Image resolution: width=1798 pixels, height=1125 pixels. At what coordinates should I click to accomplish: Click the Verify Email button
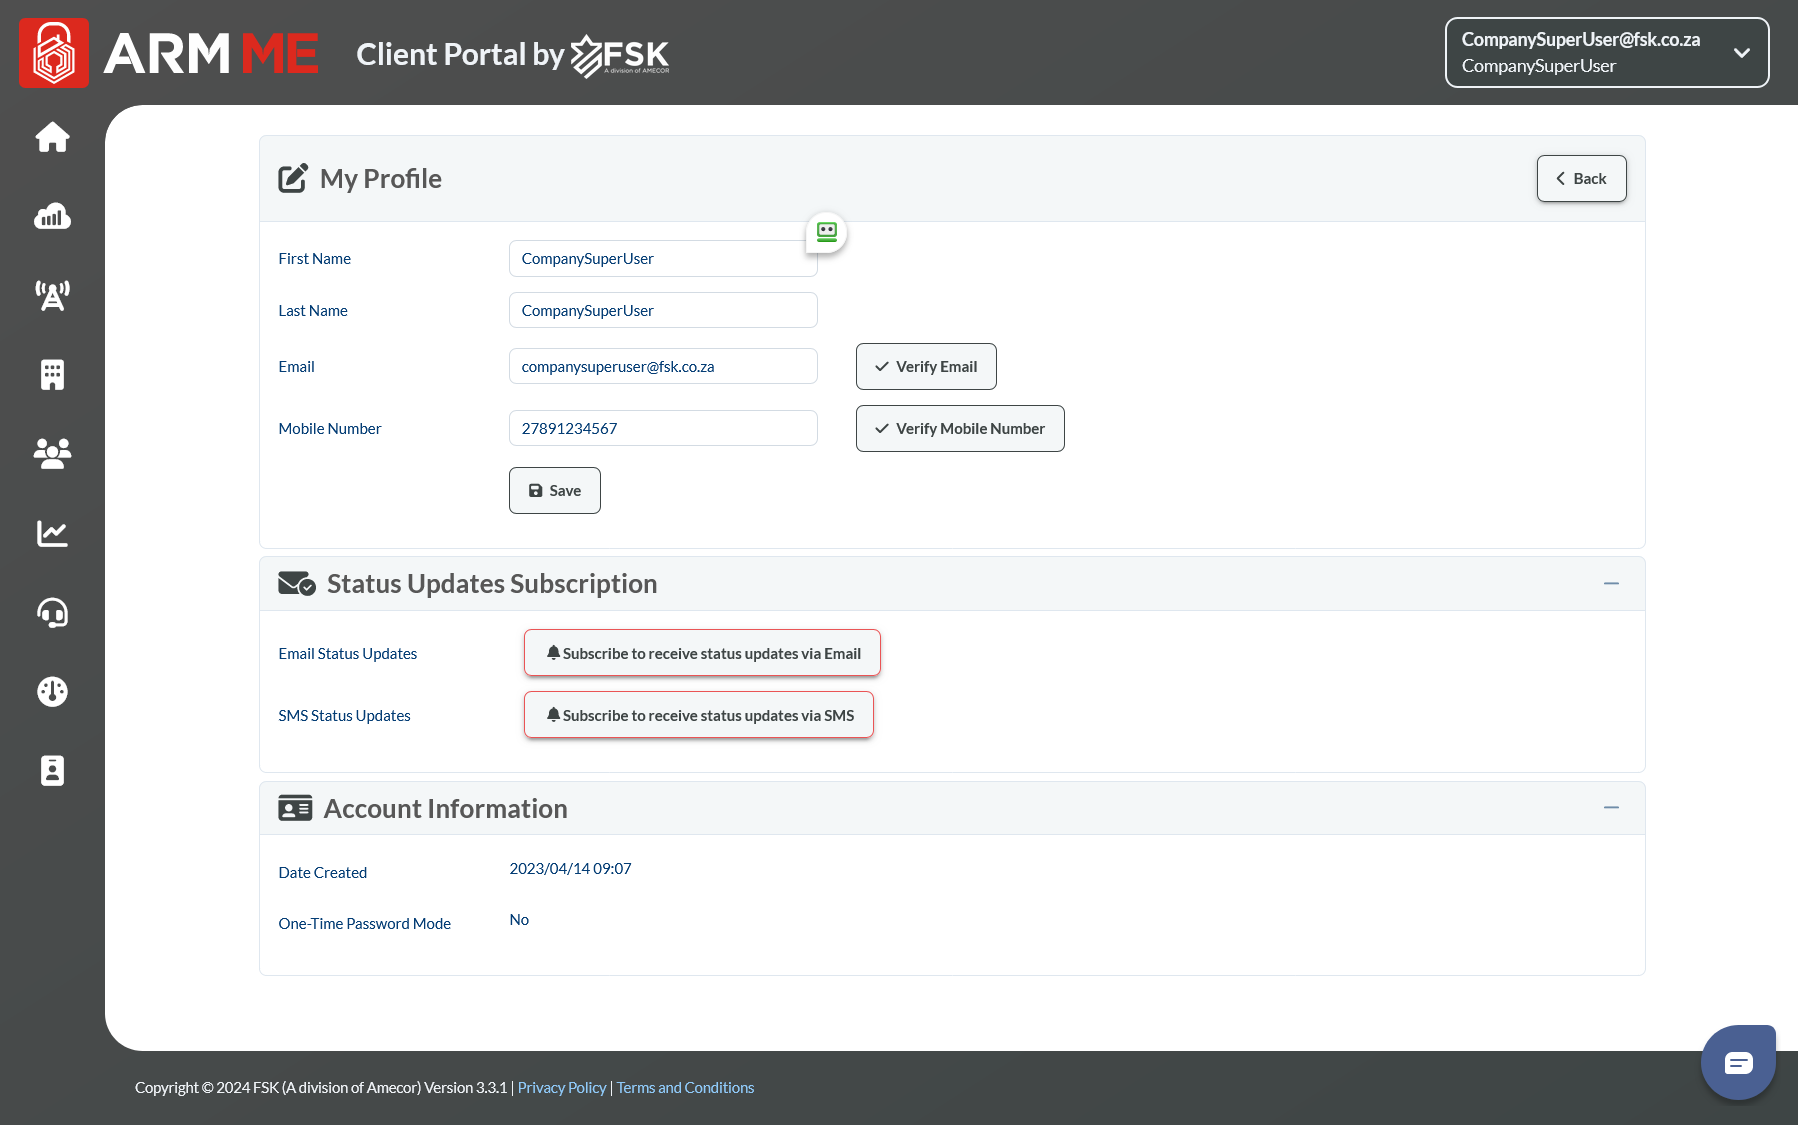[x=926, y=367]
